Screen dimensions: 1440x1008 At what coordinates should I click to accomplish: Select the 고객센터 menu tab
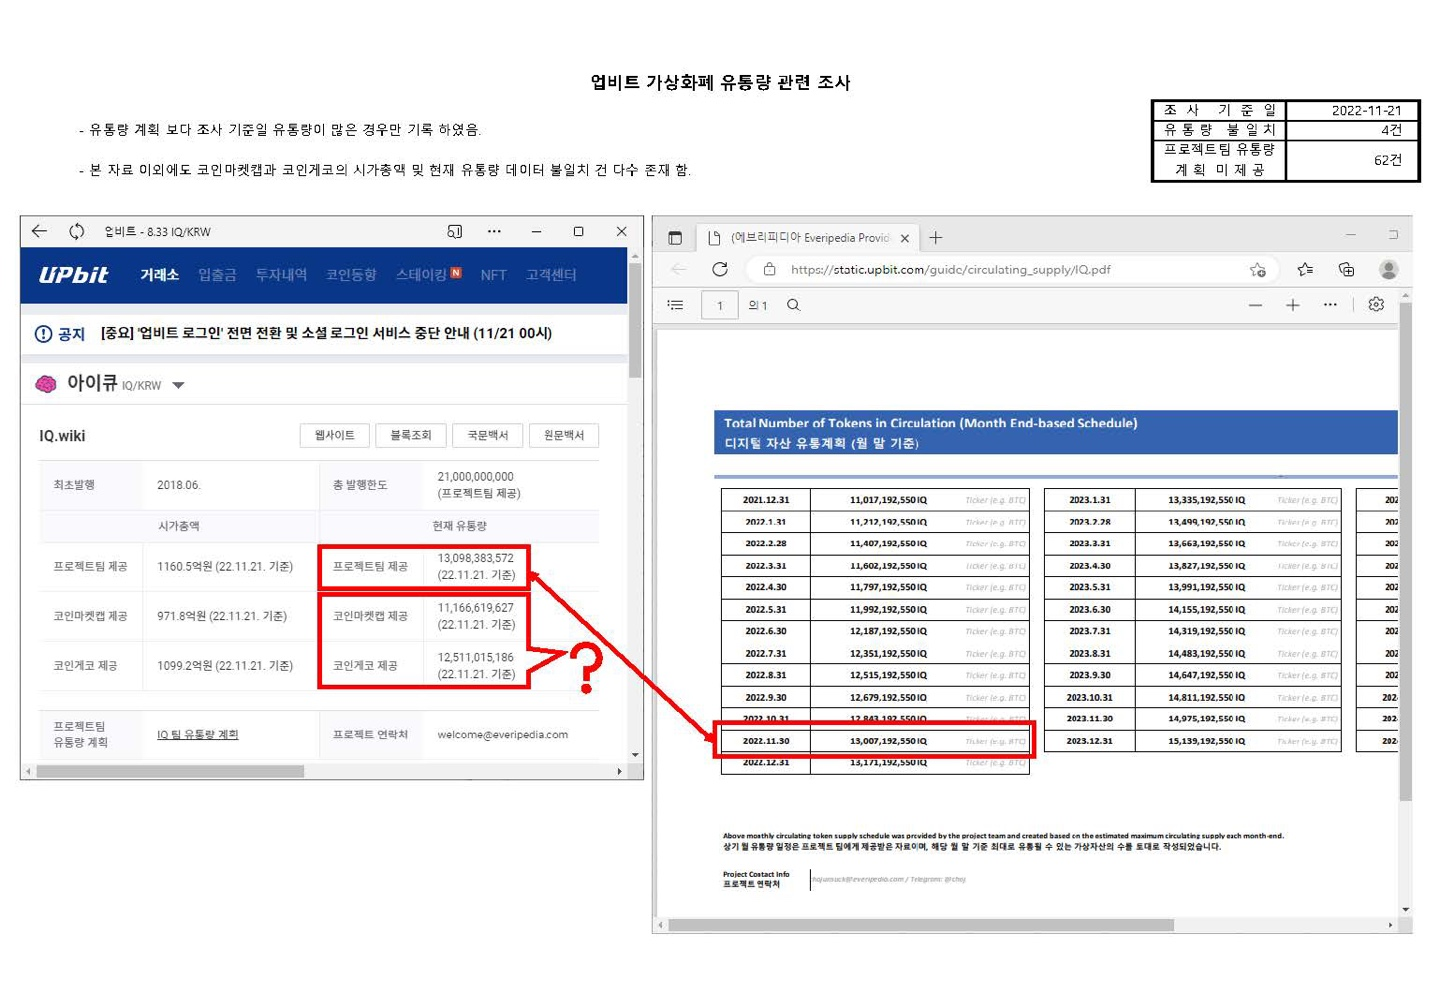tap(551, 275)
